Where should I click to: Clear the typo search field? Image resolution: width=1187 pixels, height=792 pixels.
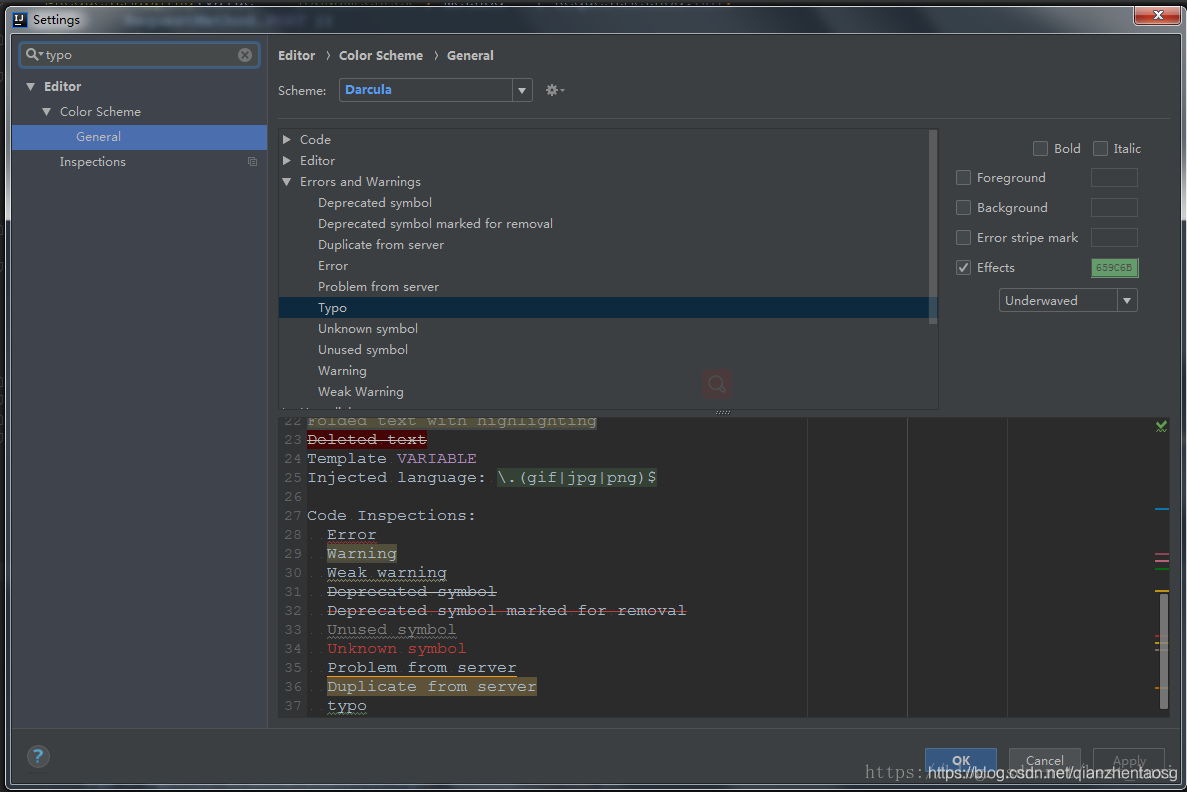[245, 55]
